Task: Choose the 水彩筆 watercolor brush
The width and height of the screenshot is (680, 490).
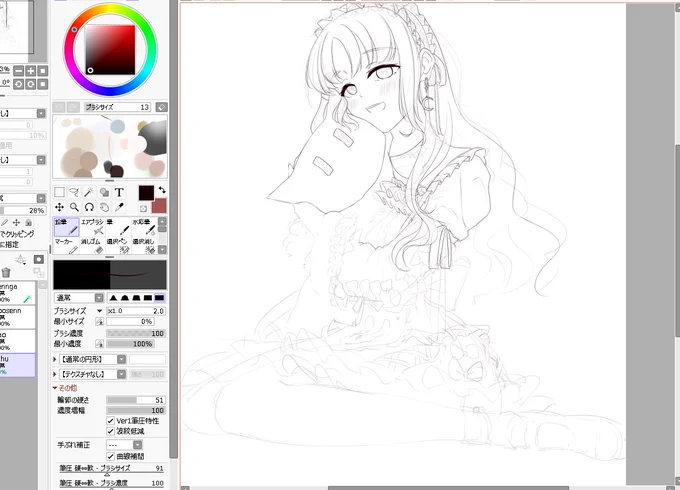Action: pos(144,227)
